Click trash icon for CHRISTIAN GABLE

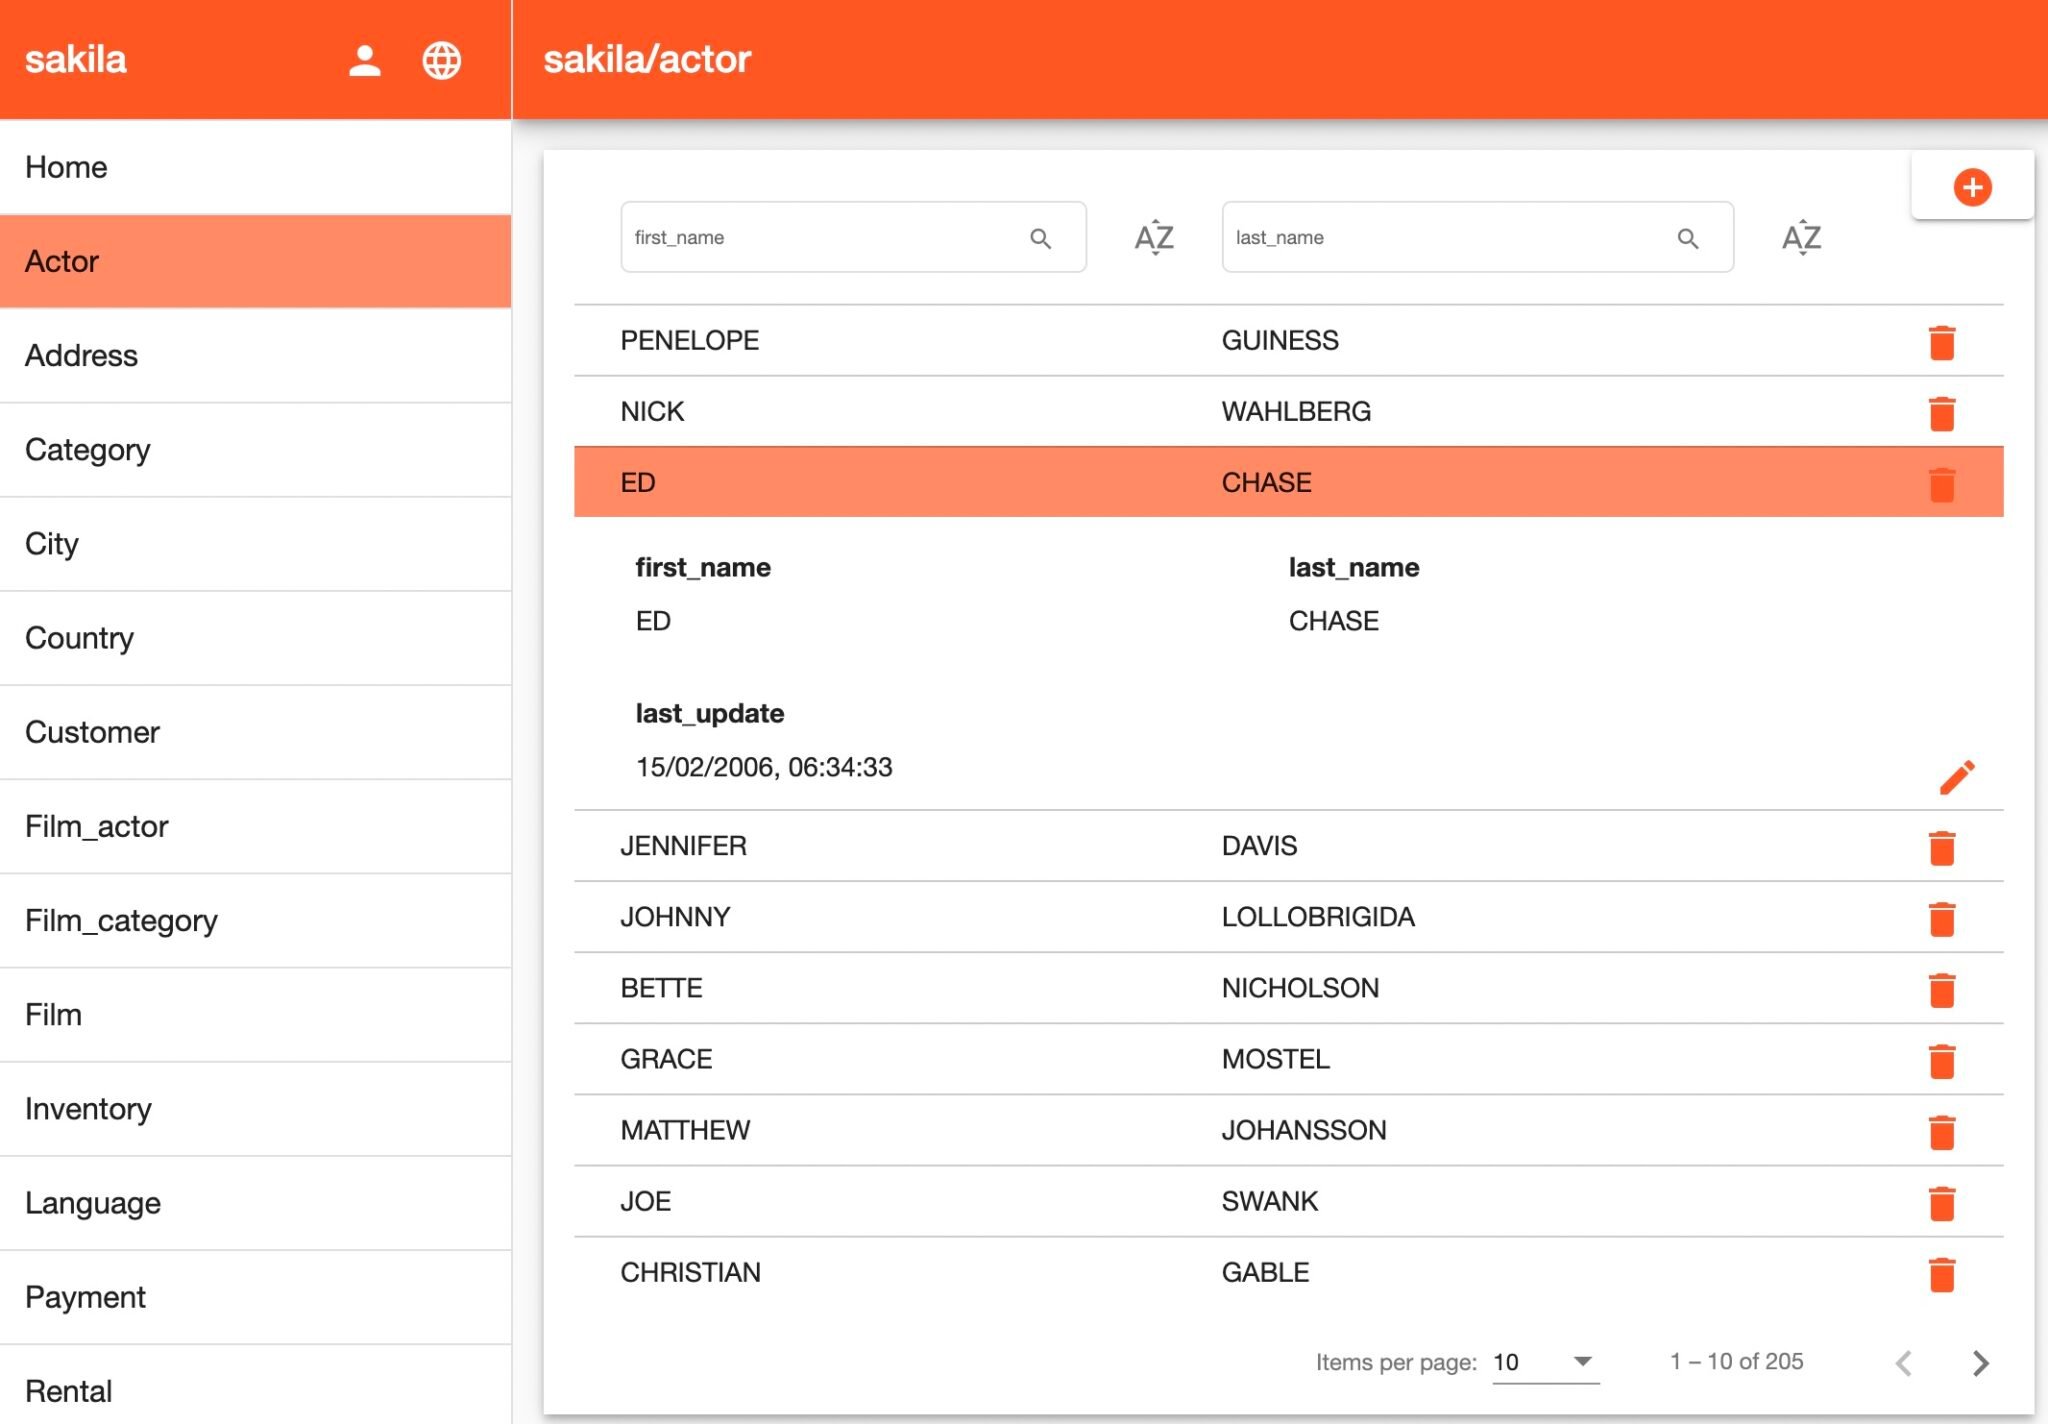click(1941, 1274)
